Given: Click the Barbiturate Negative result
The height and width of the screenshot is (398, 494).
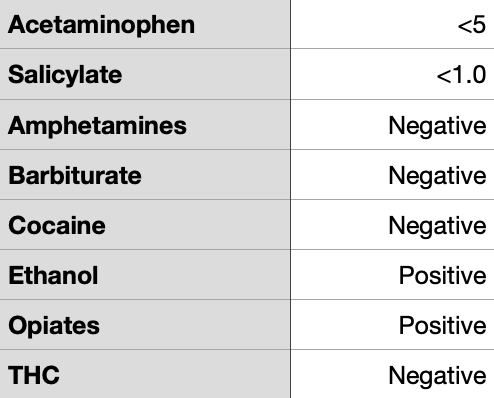Looking at the screenshot, I should 437,176.
